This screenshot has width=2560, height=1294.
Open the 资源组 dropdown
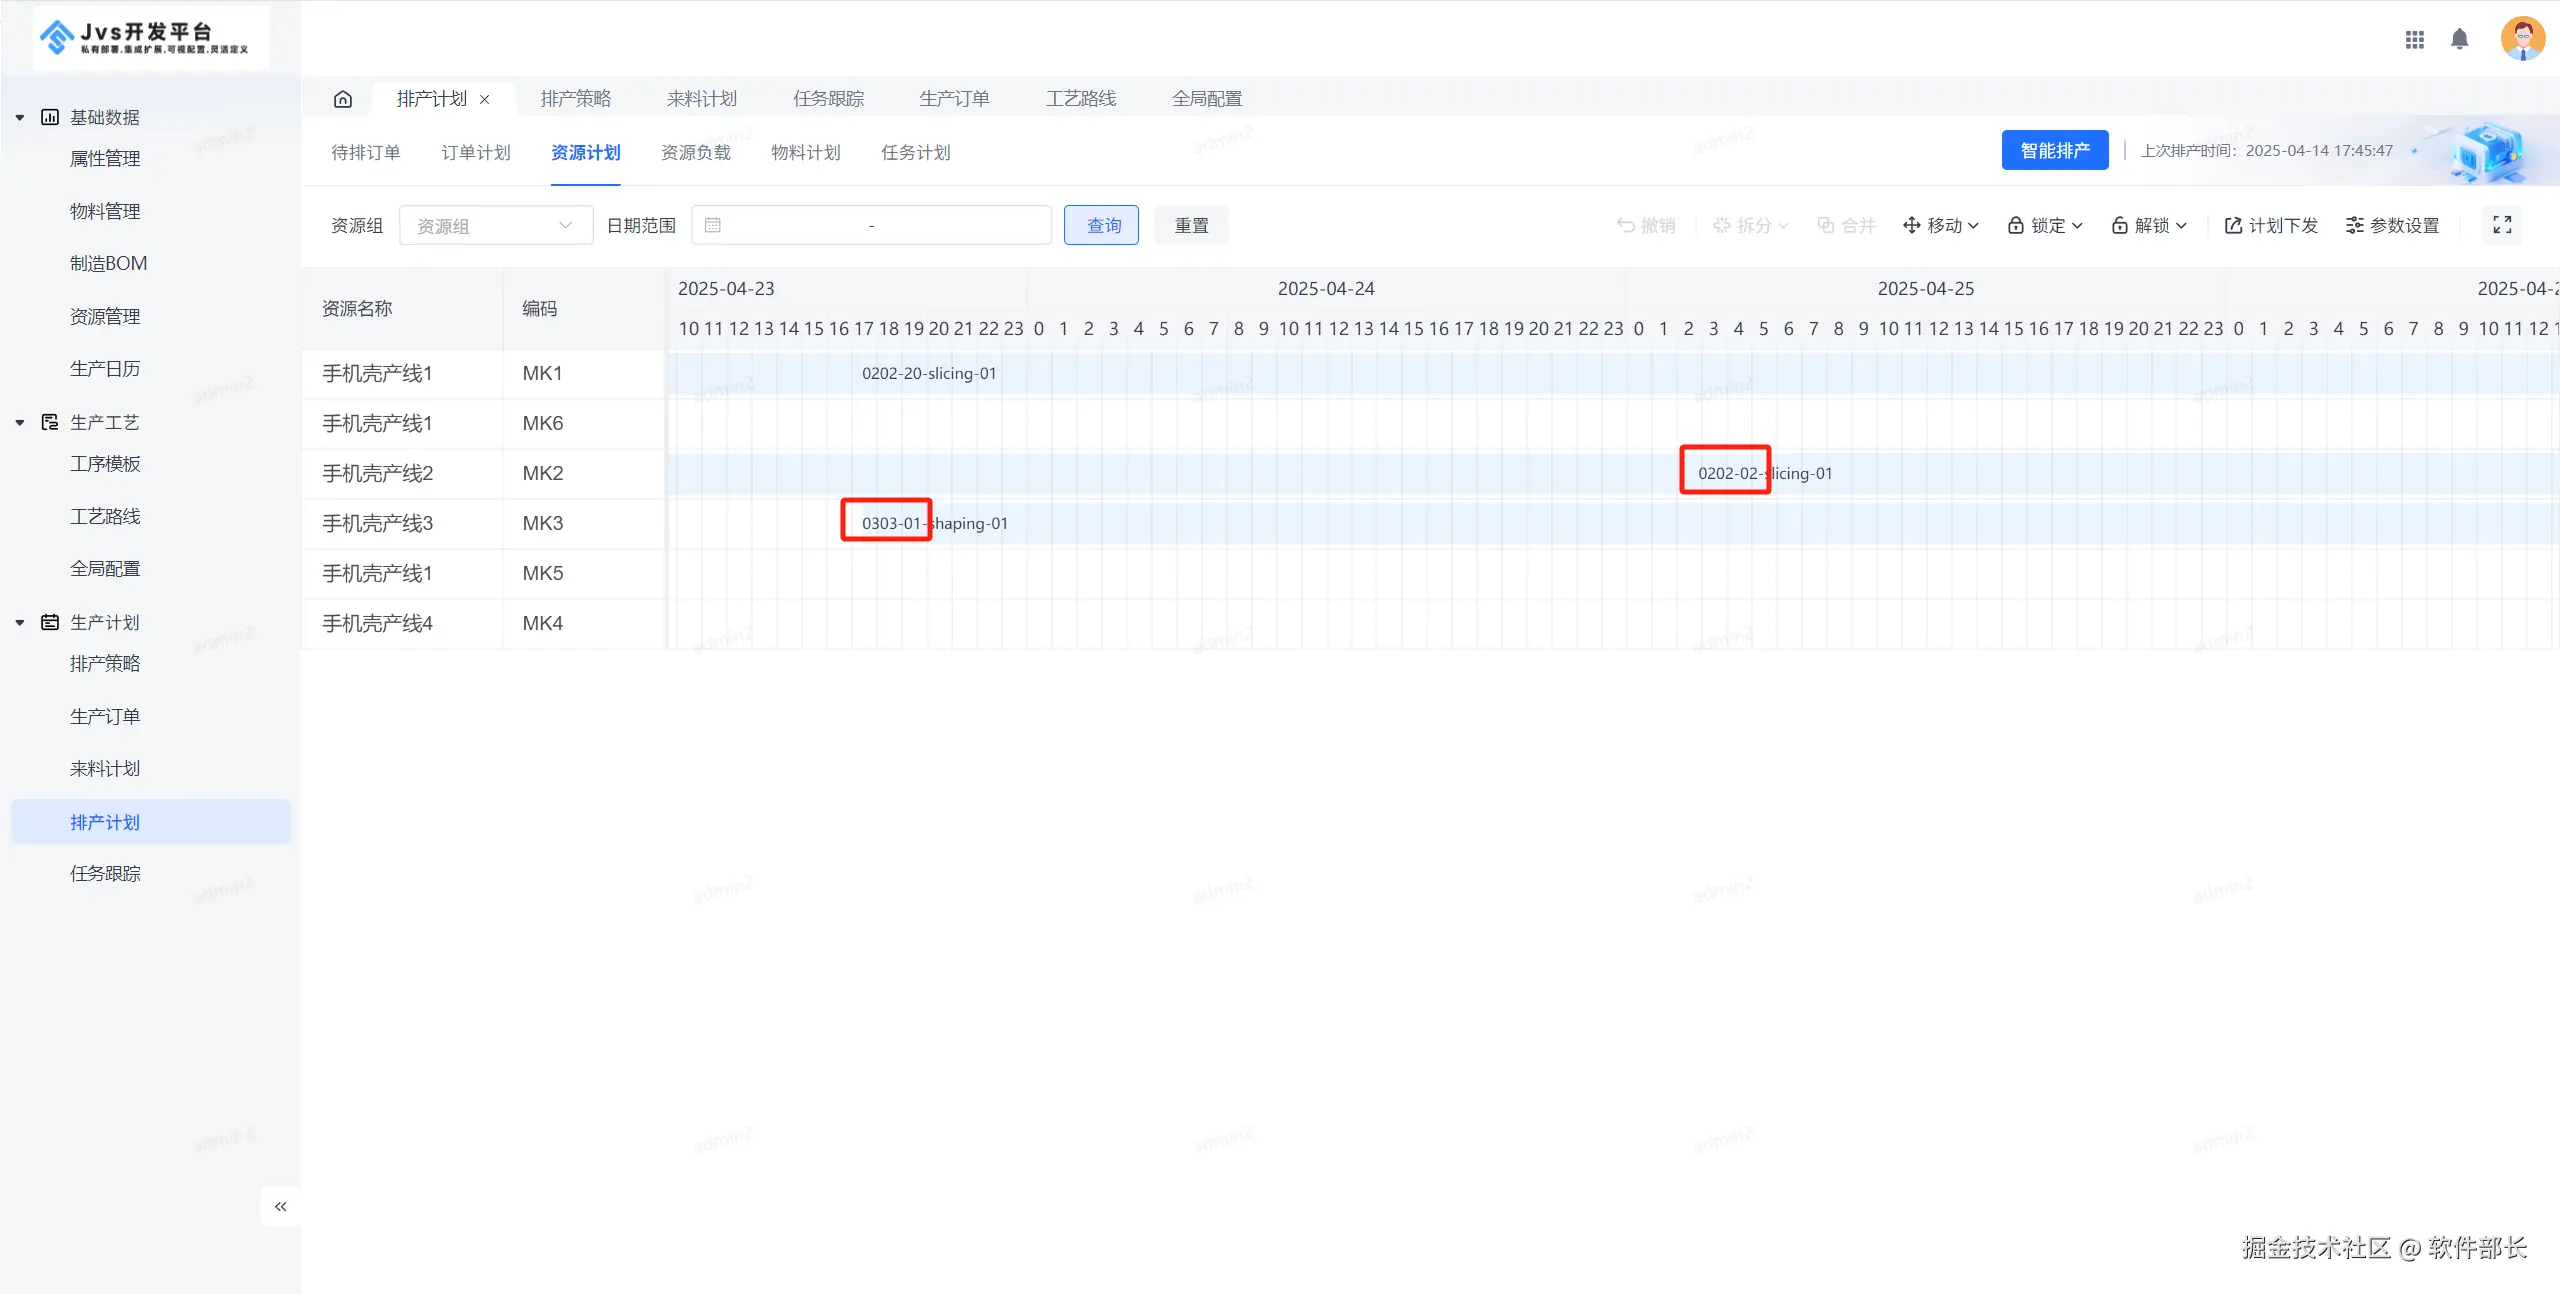(x=495, y=226)
